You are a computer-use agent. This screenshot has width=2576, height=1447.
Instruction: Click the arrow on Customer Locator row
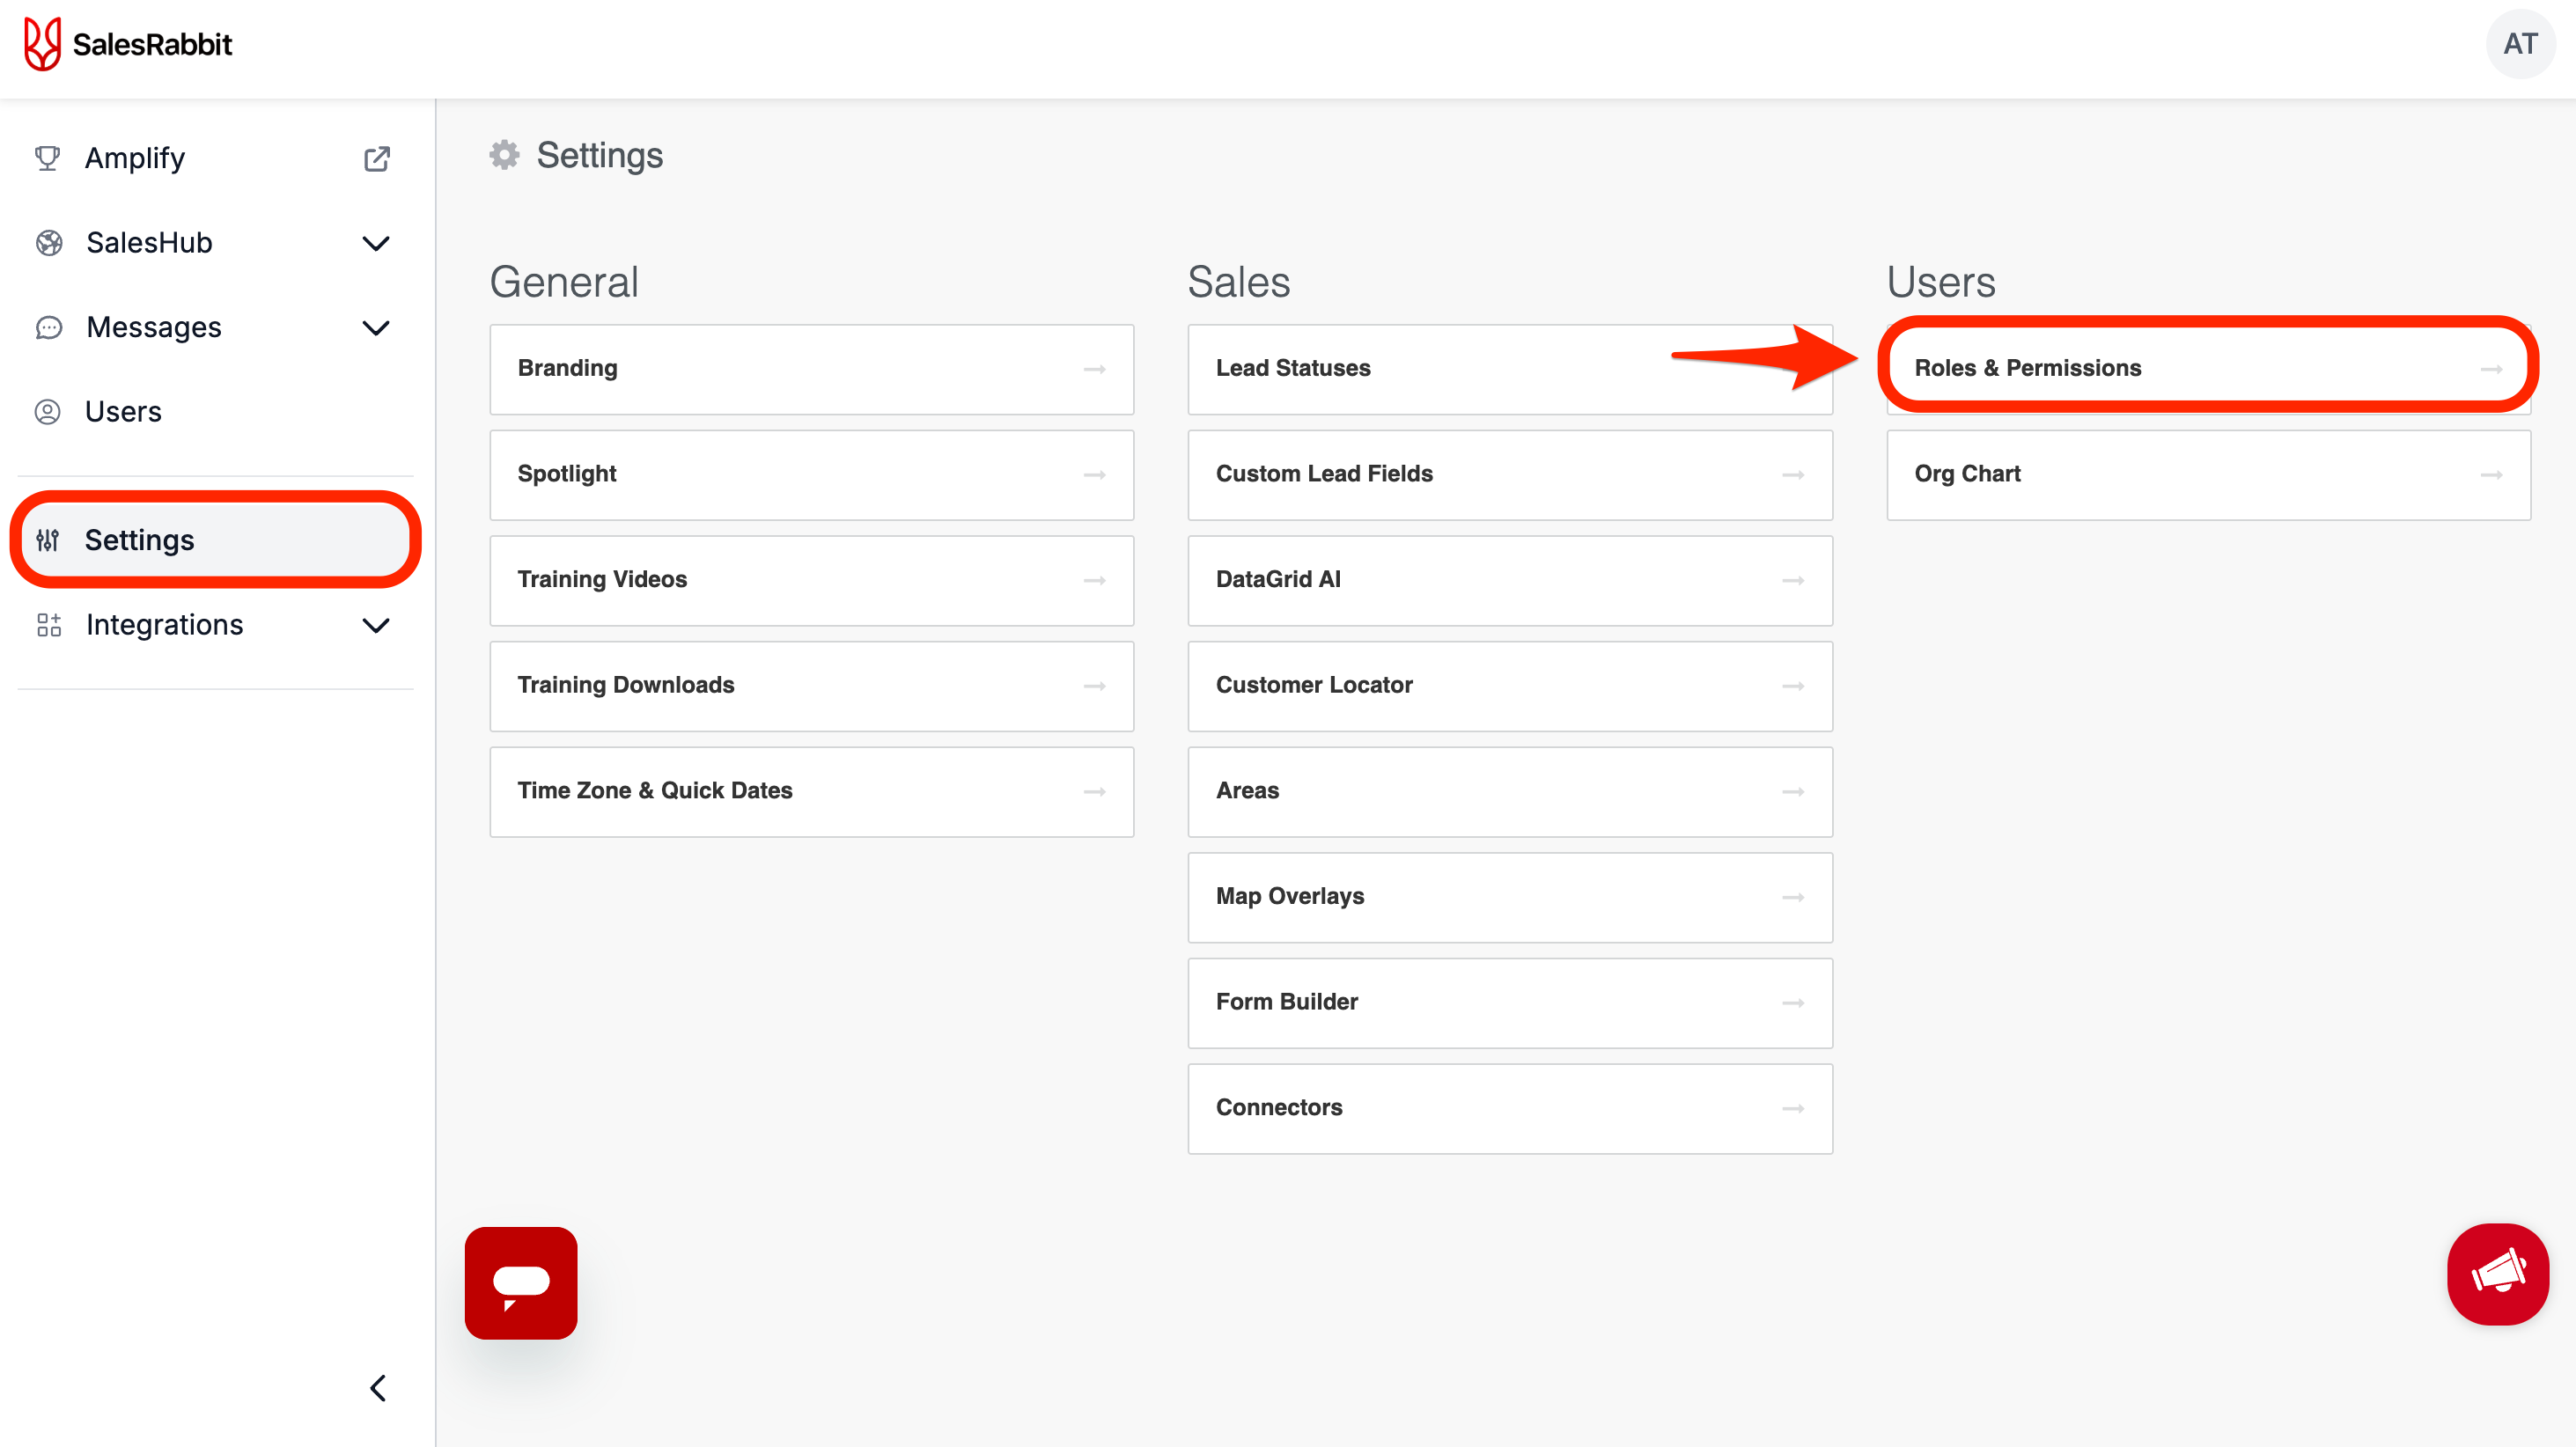tap(1793, 686)
